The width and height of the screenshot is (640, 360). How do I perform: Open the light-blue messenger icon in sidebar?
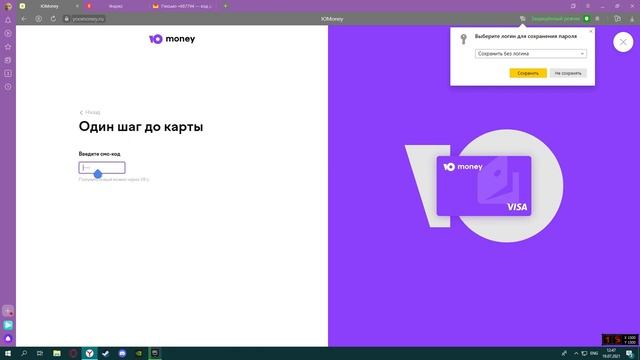point(8,325)
